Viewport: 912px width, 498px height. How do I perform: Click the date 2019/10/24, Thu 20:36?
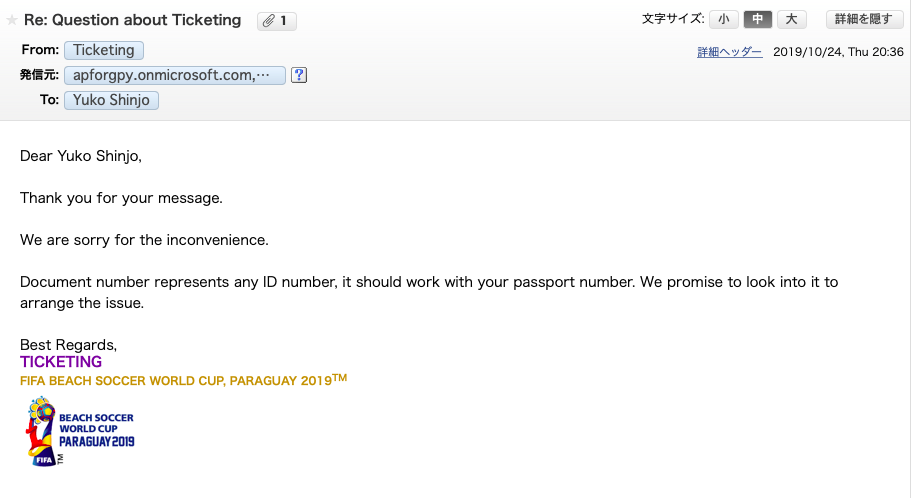click(838, 52)
